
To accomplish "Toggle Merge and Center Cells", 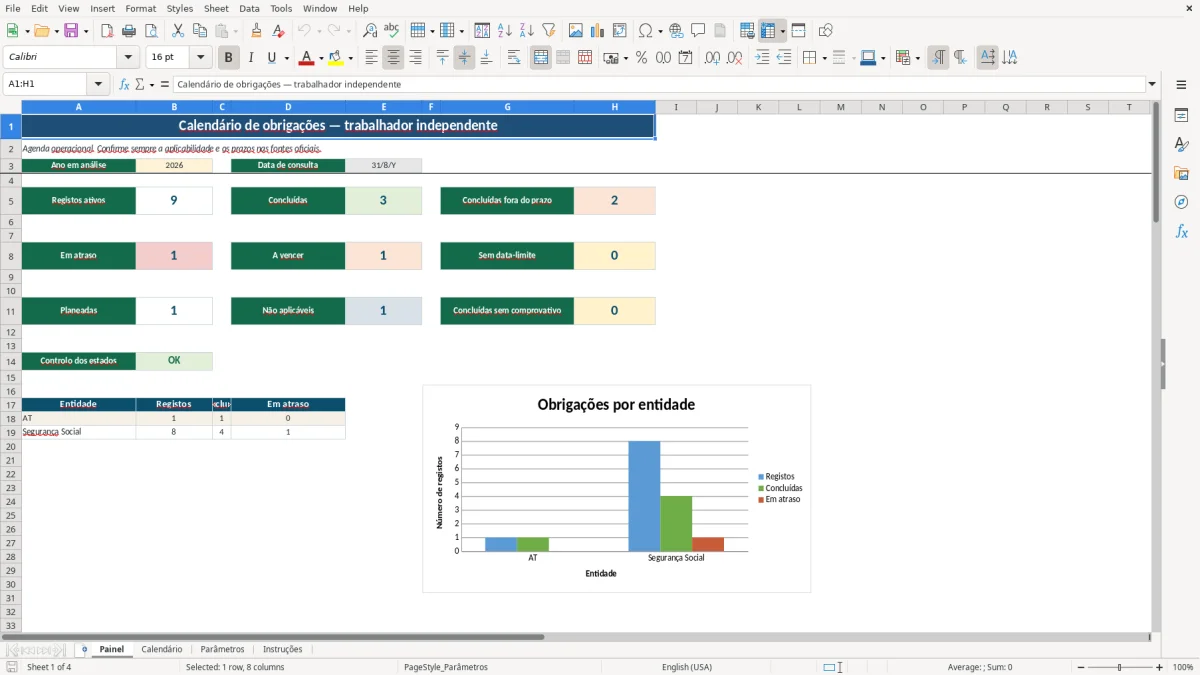I will 541,58.
